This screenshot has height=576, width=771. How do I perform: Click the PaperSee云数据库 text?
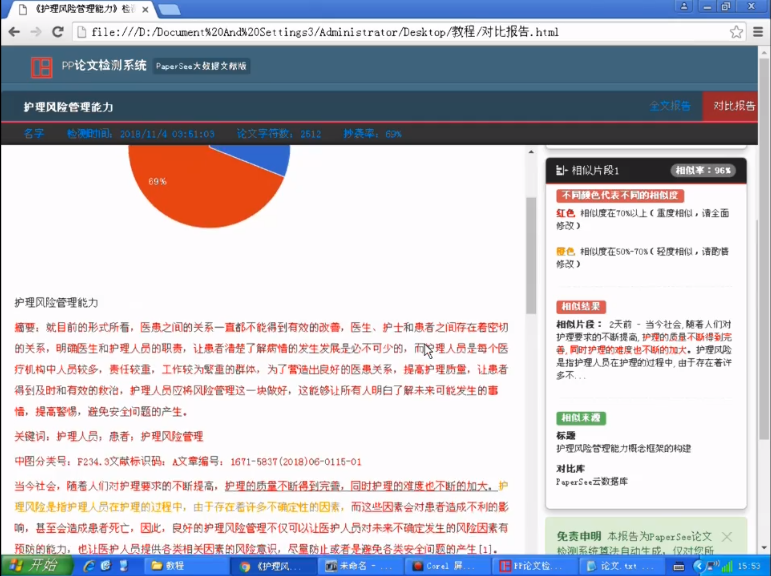[592, 482]
